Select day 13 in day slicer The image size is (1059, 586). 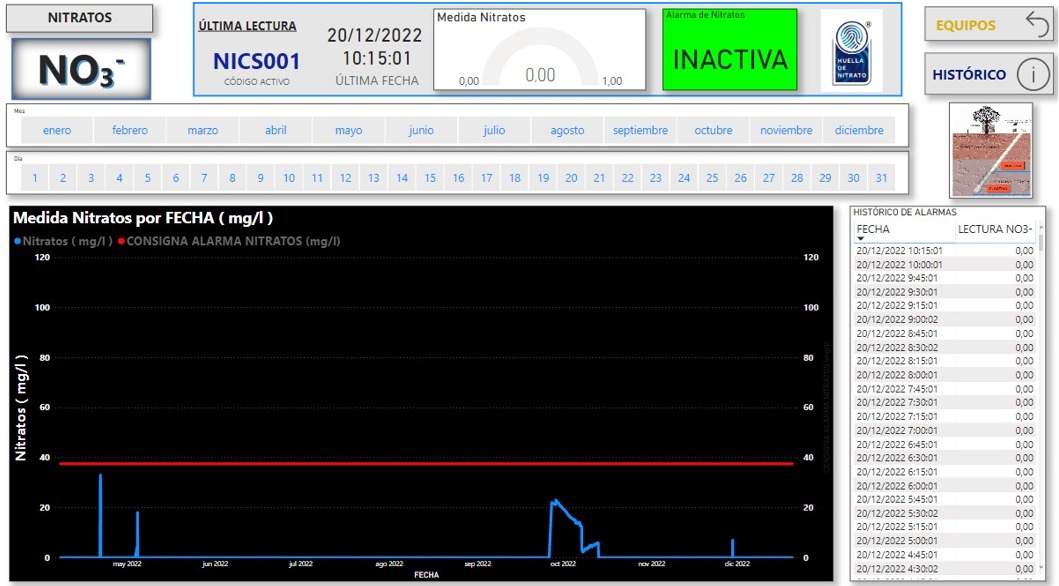[x=373, y=178]
